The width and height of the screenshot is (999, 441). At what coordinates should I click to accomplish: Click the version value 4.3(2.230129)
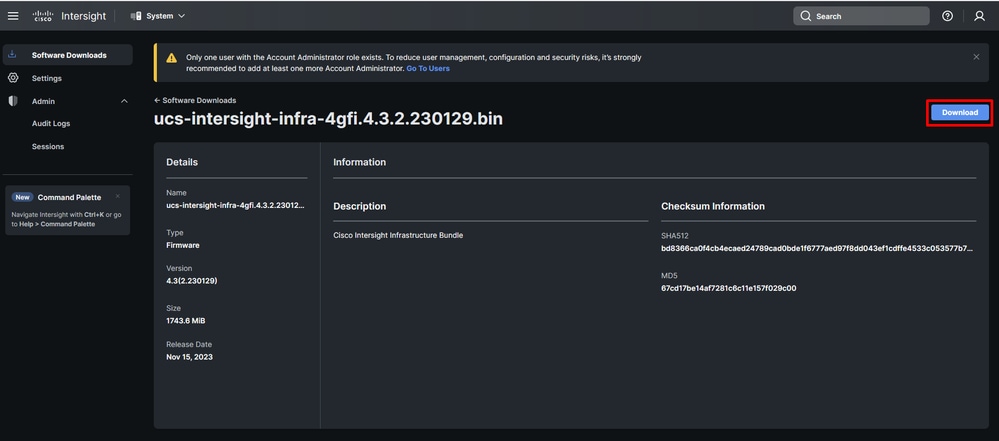point(192,280)
